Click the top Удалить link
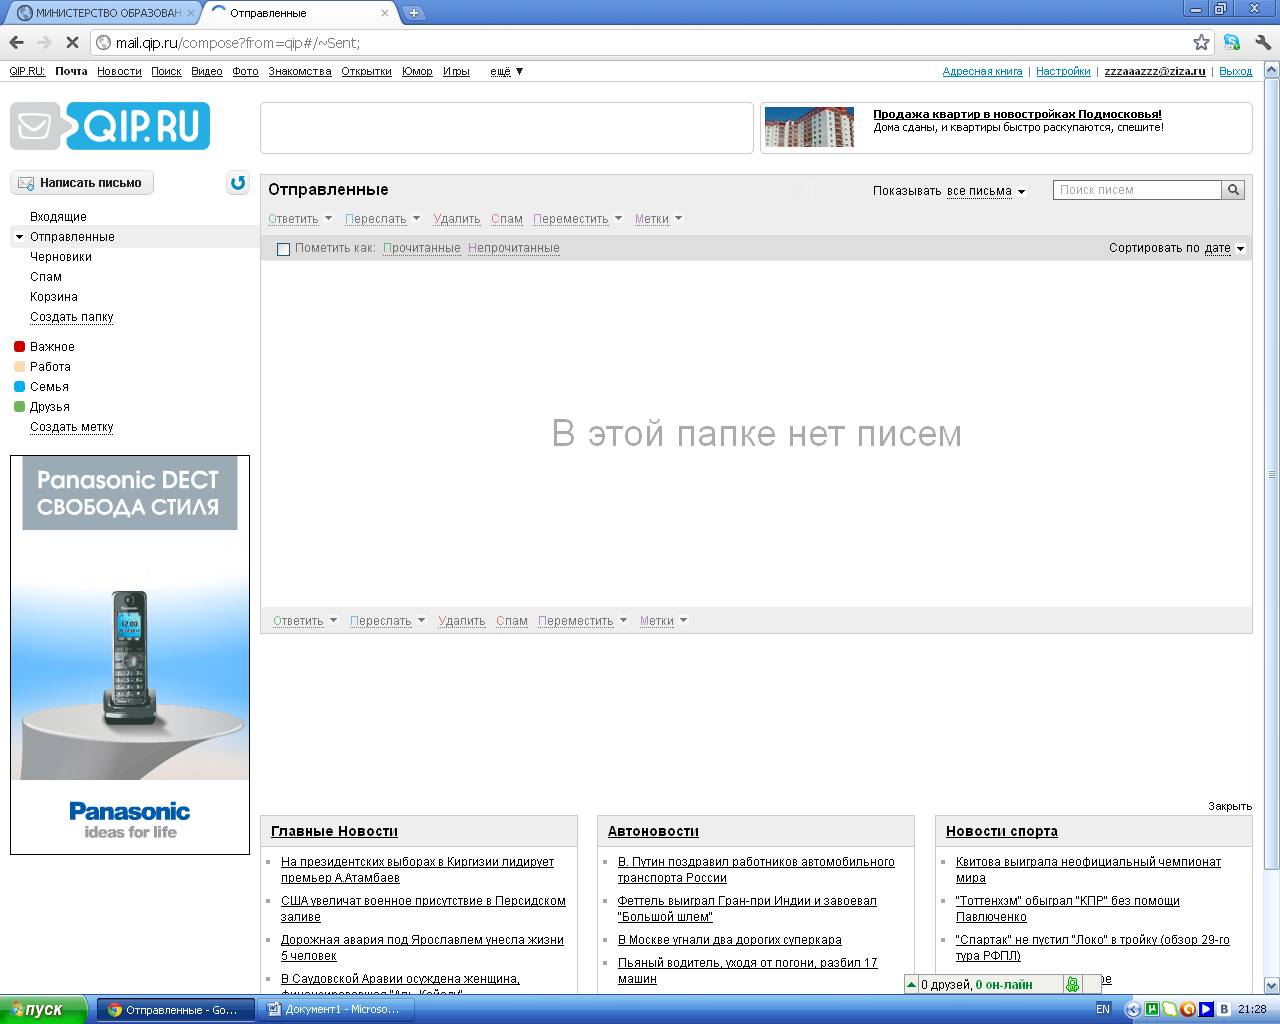Image resolution: width=1280 pixels, height=1024 pixels. tap(457, 219)
